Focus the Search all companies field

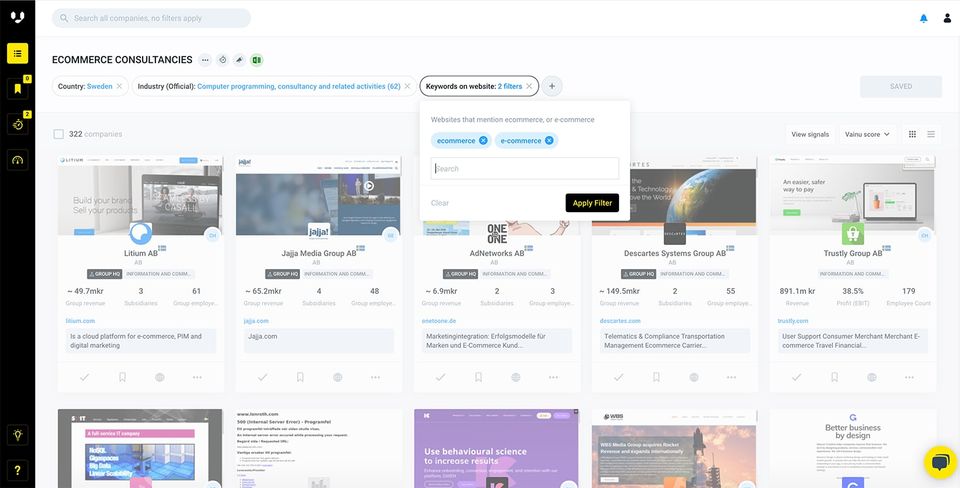[x=151, y=18]
